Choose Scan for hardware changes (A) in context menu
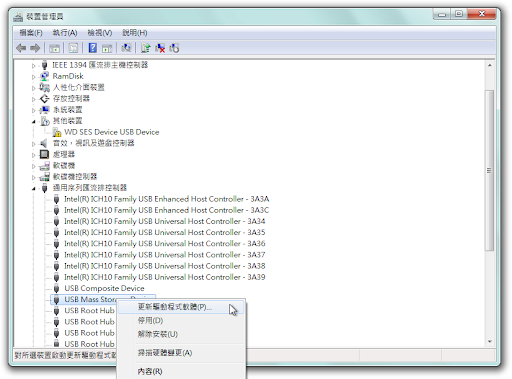The image size is (512, 379). click(x=181, y=353)
